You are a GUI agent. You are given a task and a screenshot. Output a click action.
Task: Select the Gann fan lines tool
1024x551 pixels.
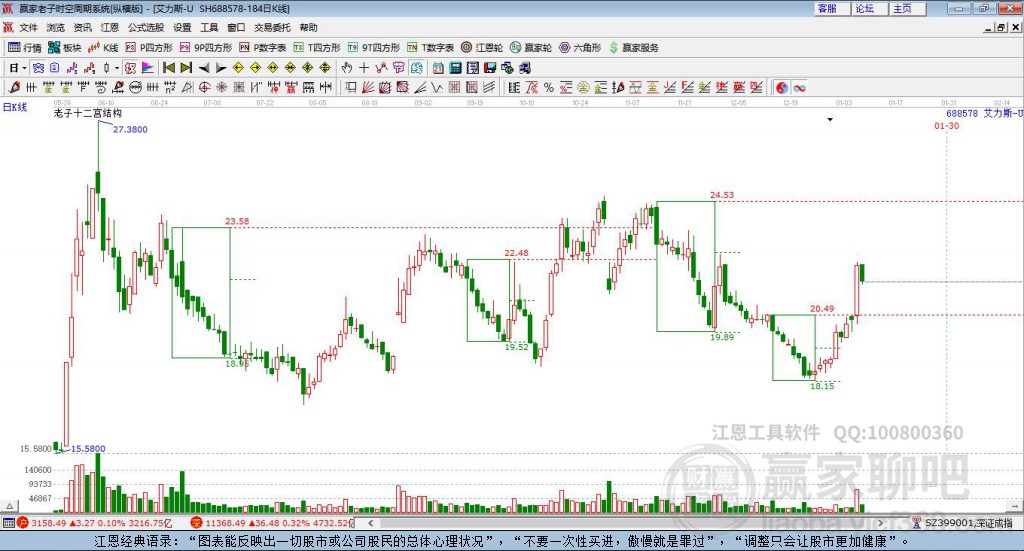coord(369,87)
